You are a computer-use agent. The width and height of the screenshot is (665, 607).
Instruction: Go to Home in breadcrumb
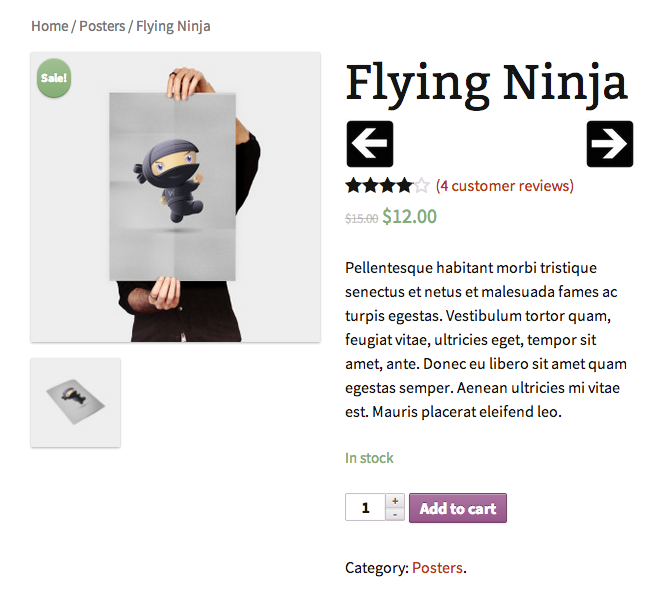(x=50, y=26)
